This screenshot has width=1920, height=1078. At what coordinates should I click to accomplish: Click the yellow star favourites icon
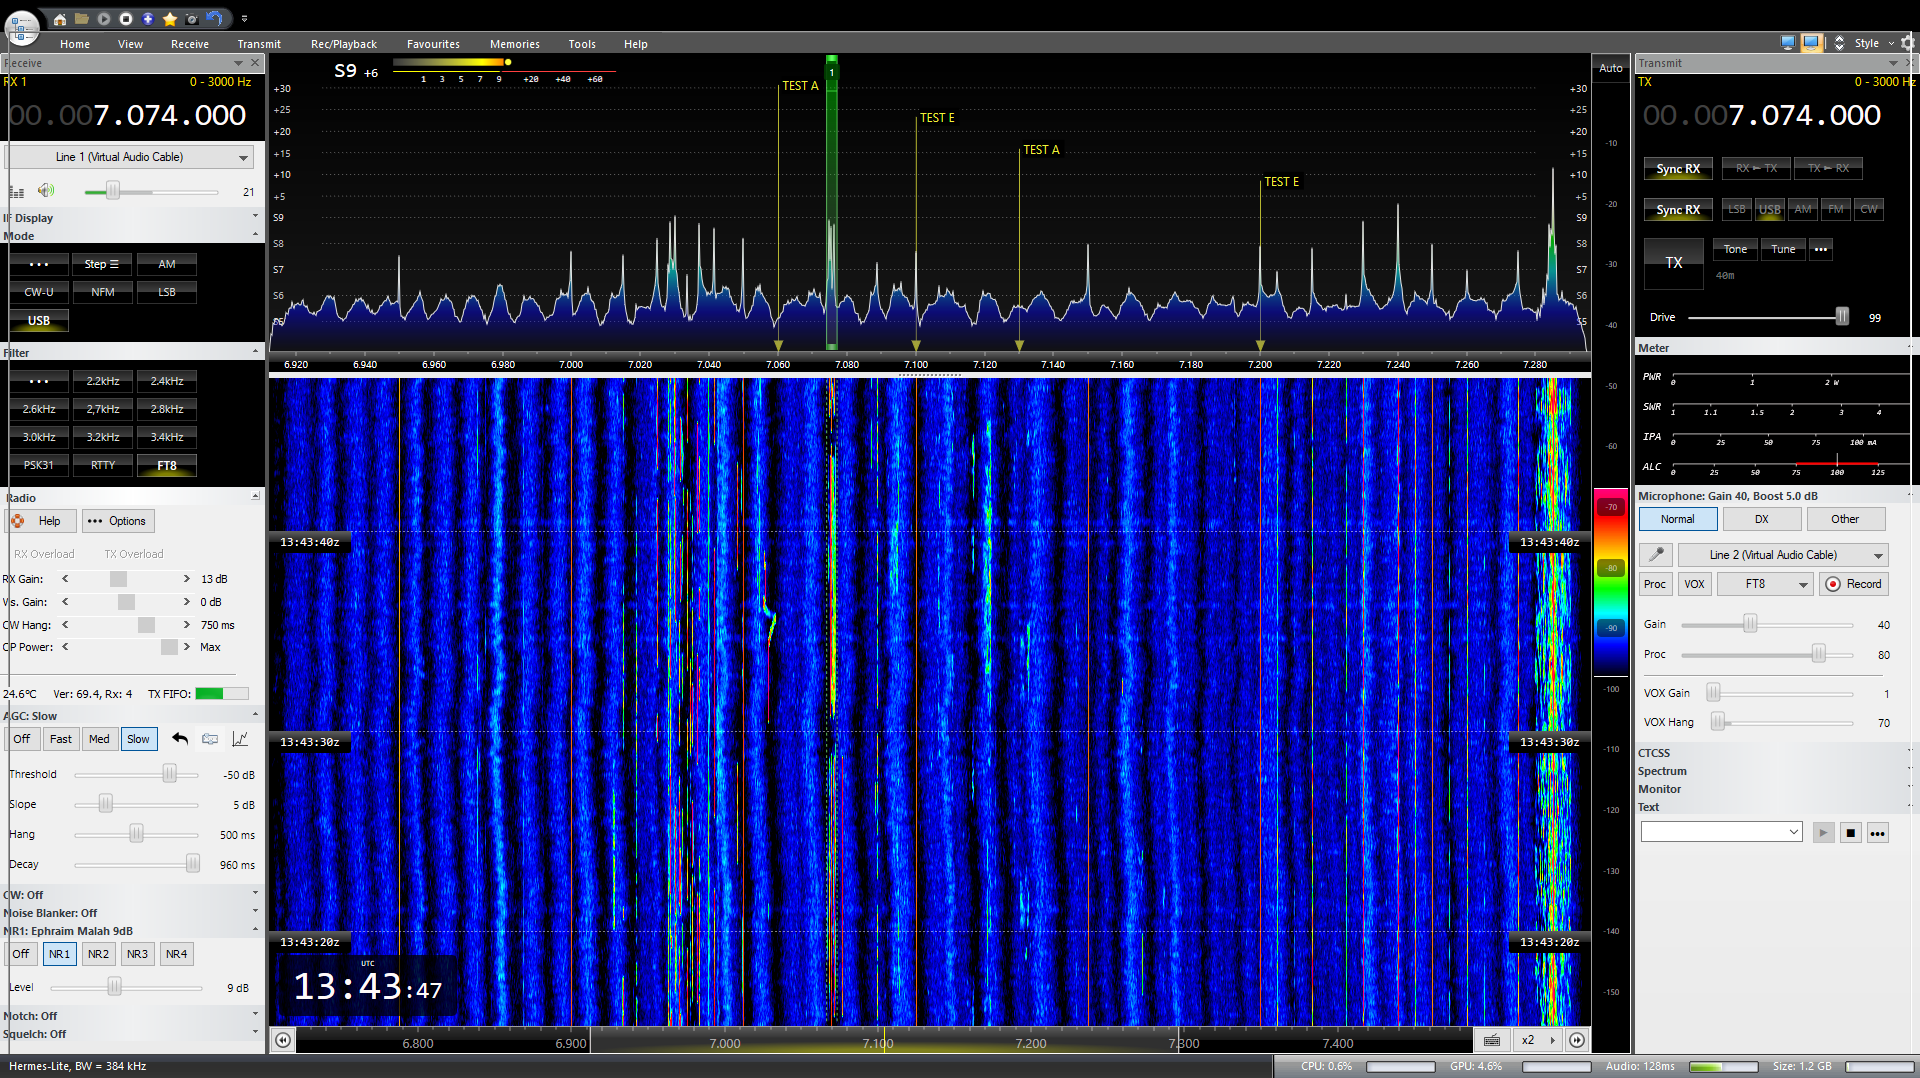tap(170, 19)
